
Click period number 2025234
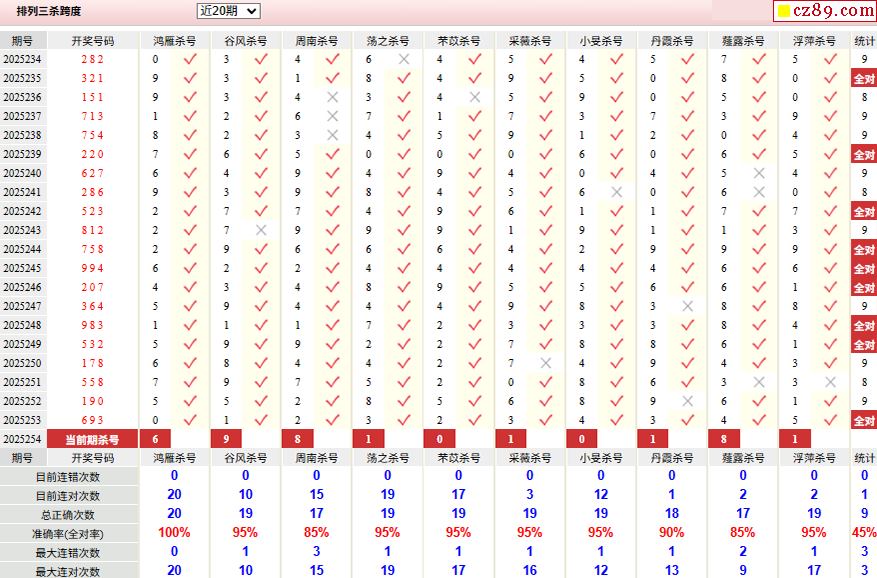(x=22, y=59)
